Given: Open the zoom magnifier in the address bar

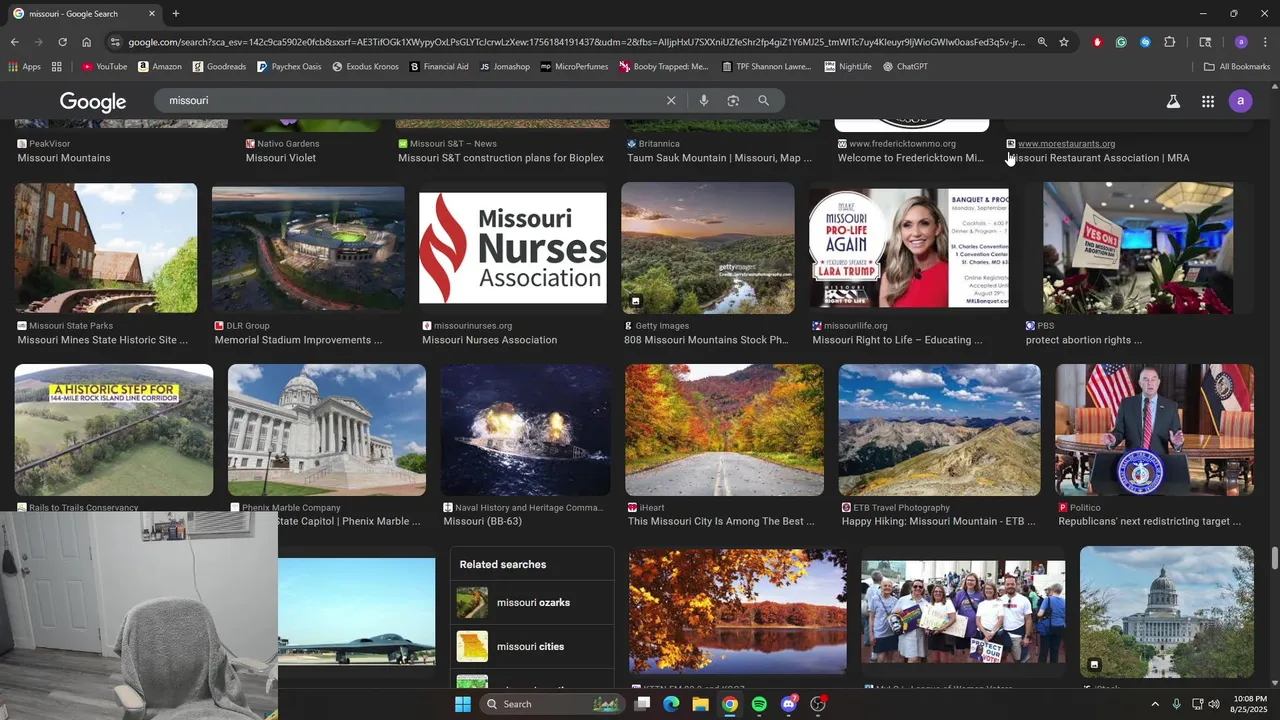Looking at the screenshot, I should click(x=1042, y=42).
